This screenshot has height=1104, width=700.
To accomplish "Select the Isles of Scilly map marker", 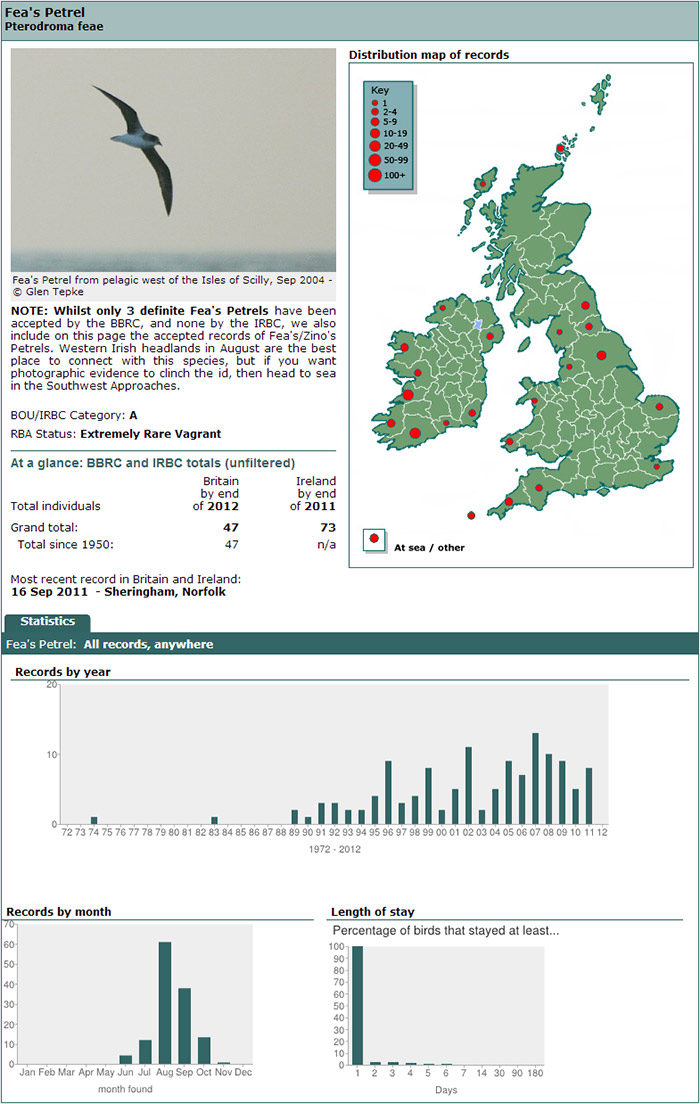I will [x=471, y=516].
